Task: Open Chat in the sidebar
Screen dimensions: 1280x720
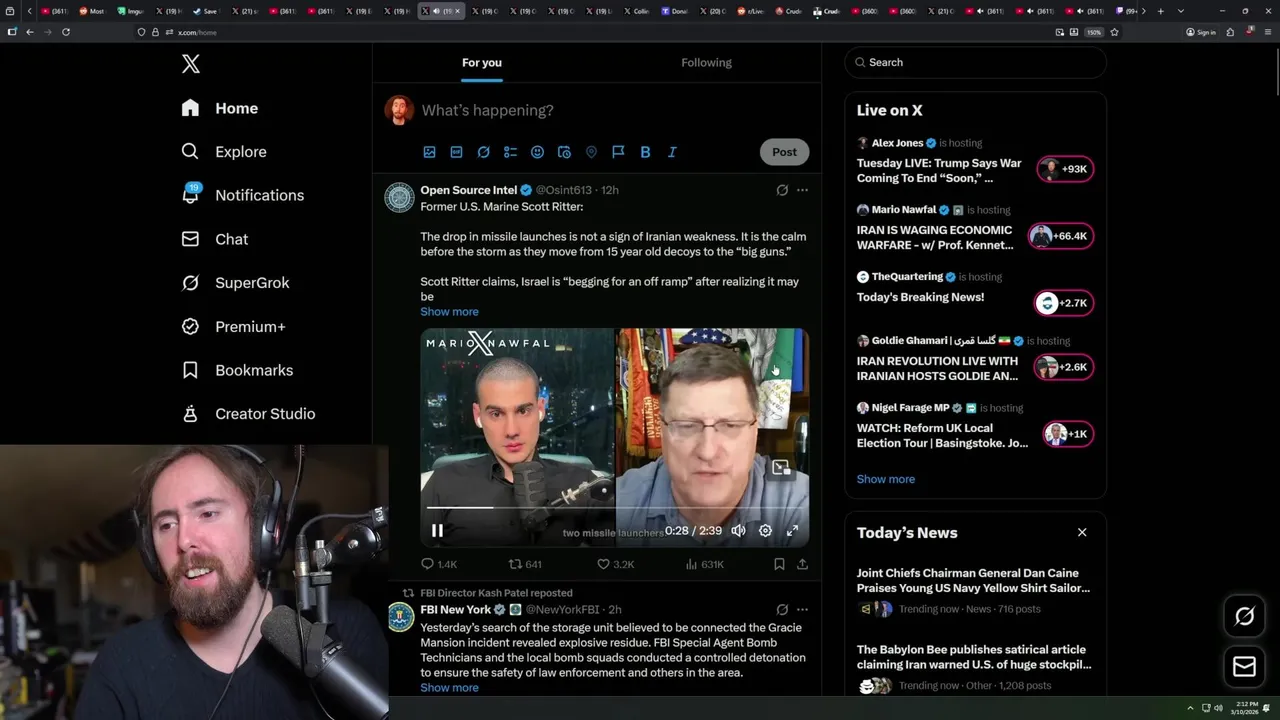Action: click(215, 239)
